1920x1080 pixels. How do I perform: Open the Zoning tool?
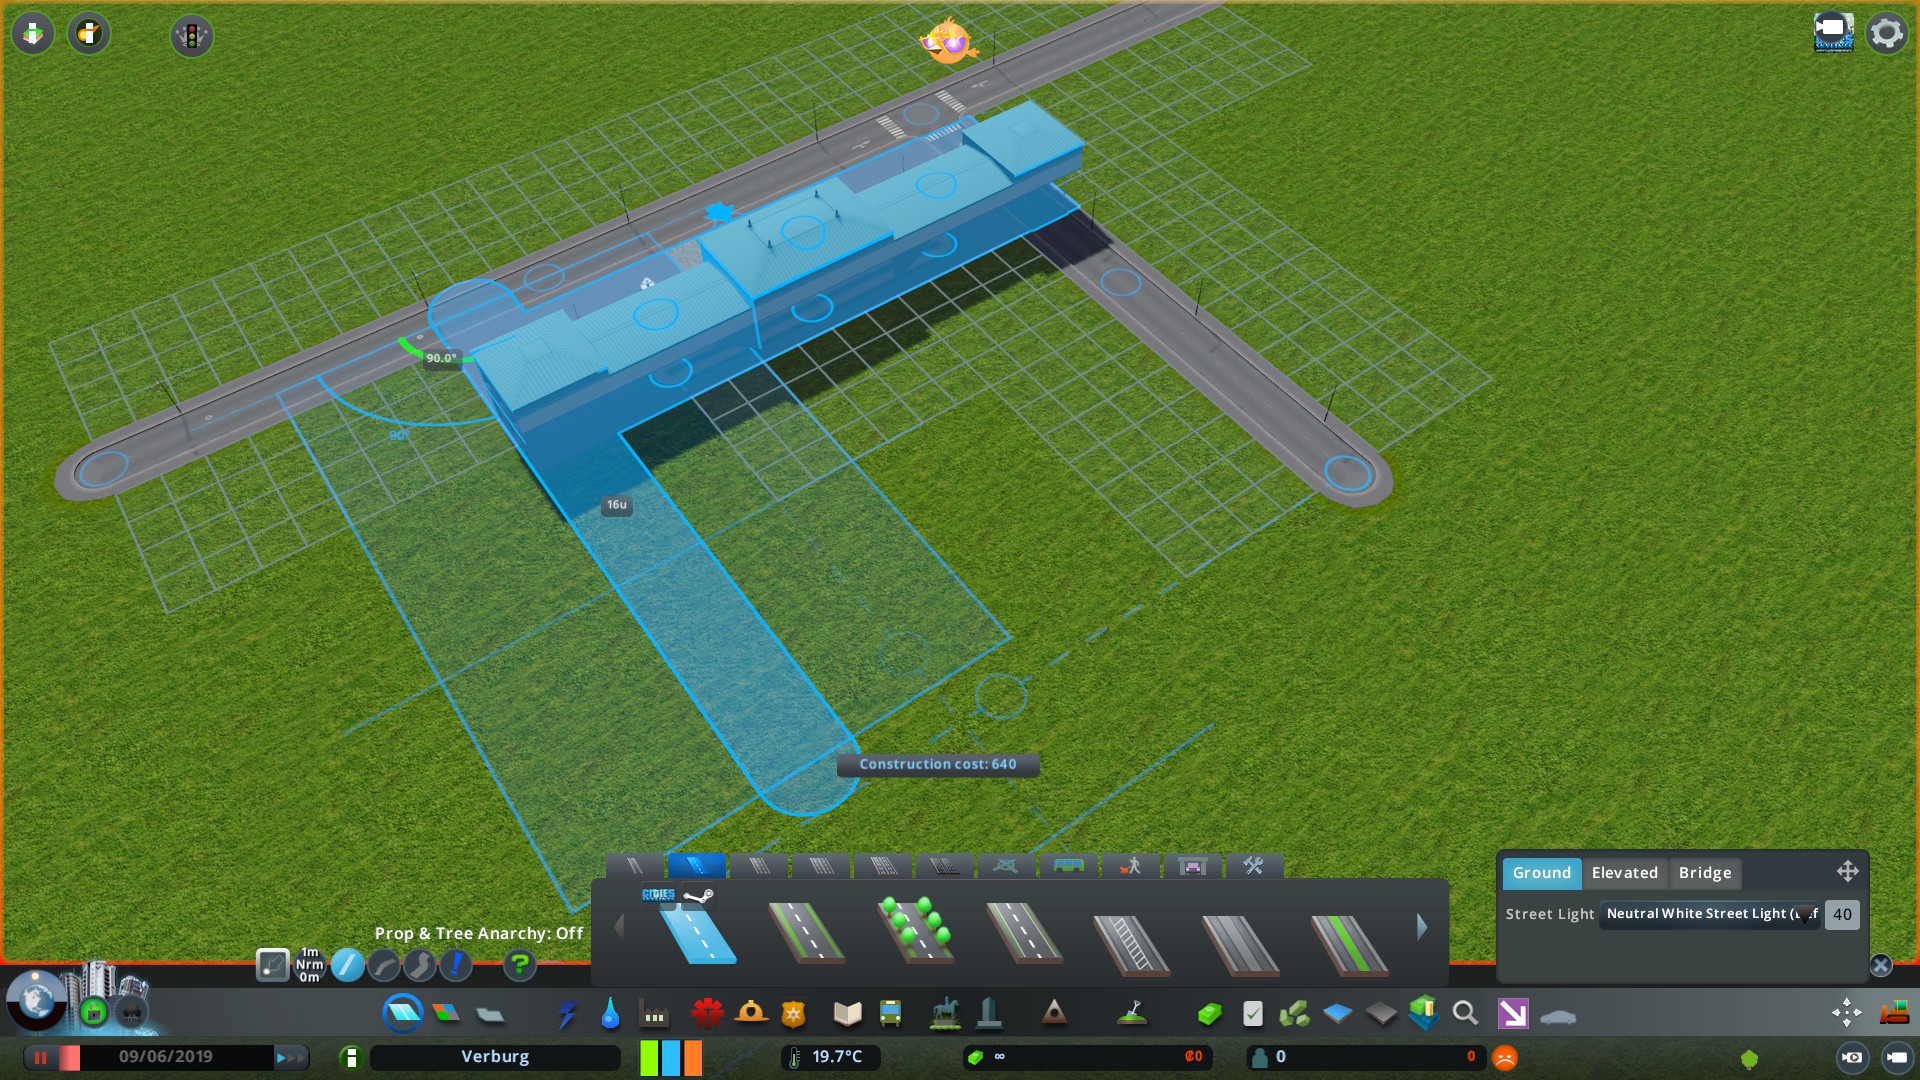coord(446,1014)
